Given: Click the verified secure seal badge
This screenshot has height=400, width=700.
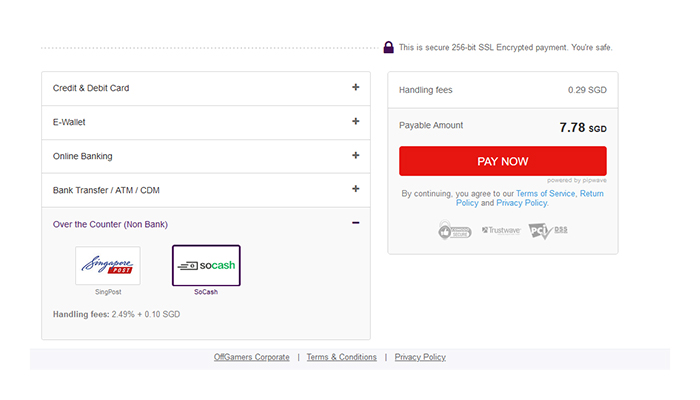Looking at the screenshot, I should tap(454, 230).
